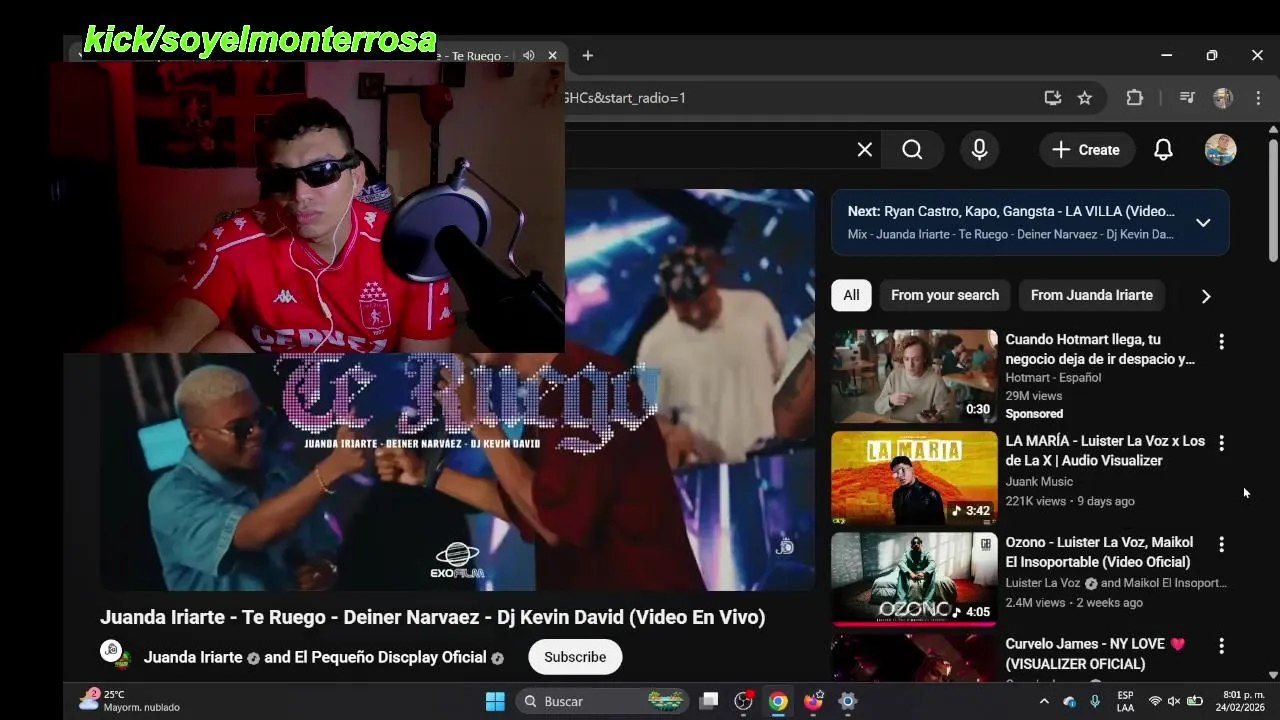Open Juanda Iriarte channel link
This screenshot has width=1280, height=720.
click(x=193, y=657)
